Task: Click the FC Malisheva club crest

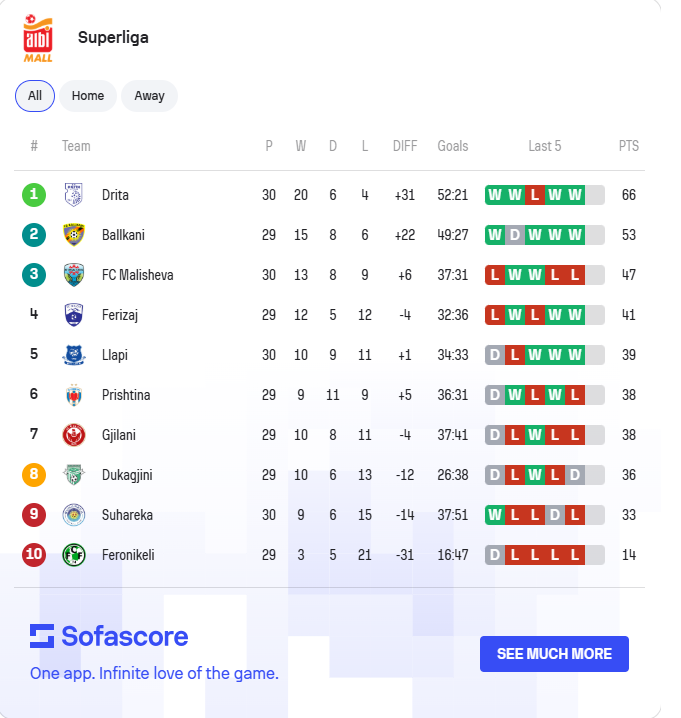Action: coord(73,275)
